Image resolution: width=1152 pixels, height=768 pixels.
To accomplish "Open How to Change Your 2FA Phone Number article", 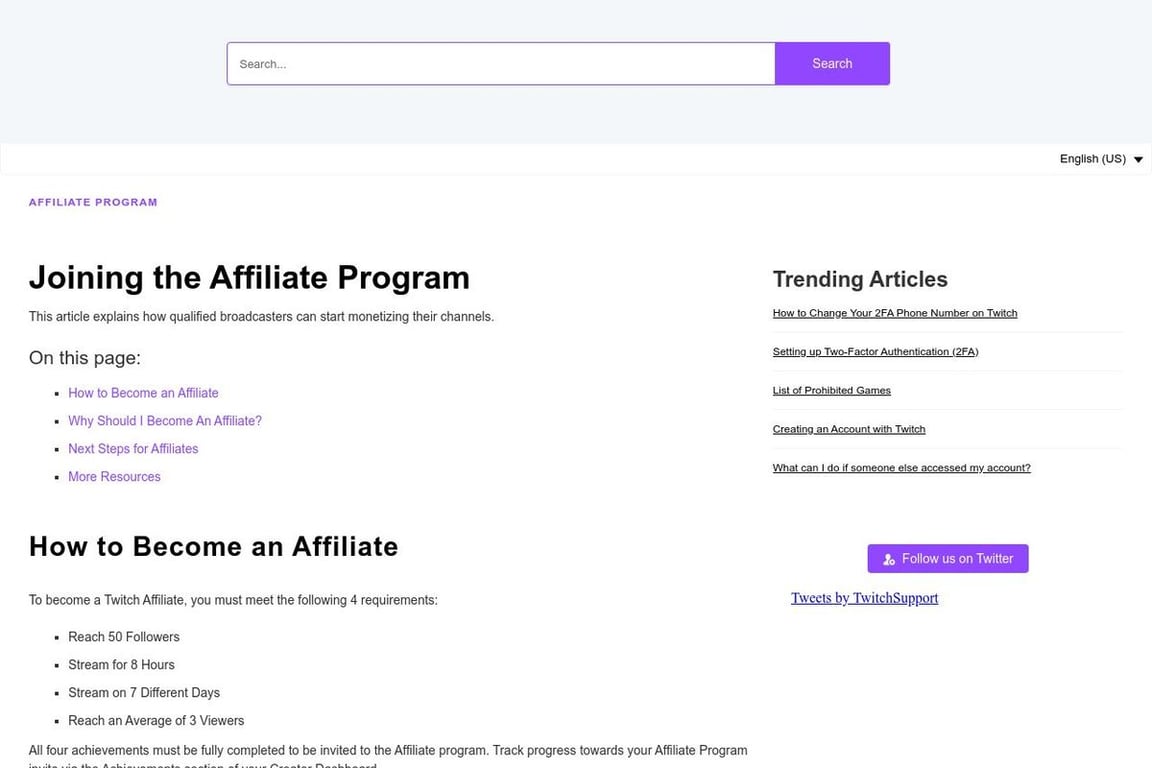I will 895,313.
